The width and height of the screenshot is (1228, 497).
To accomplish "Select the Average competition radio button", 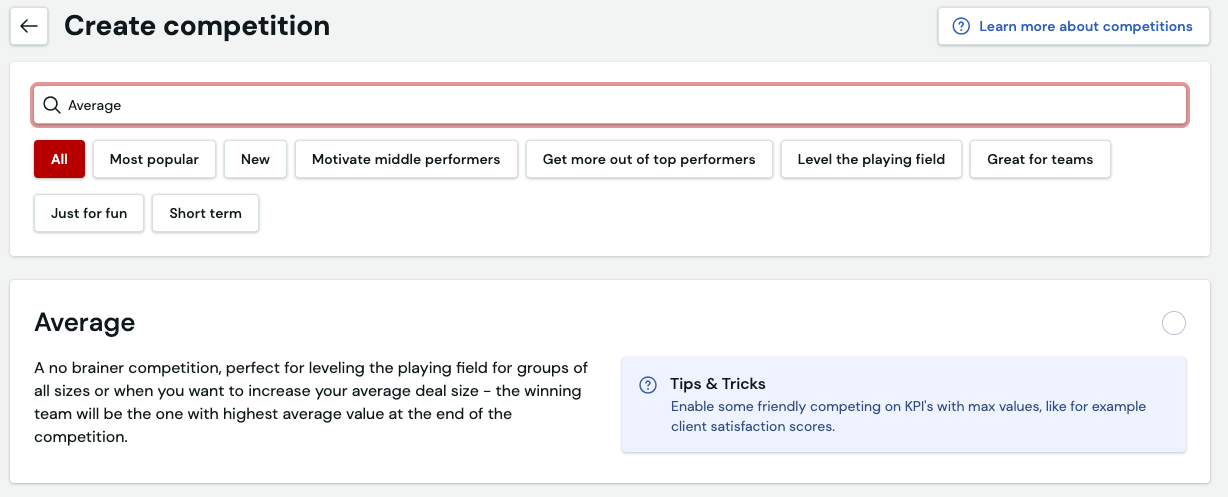I will tap(1174, 323).
